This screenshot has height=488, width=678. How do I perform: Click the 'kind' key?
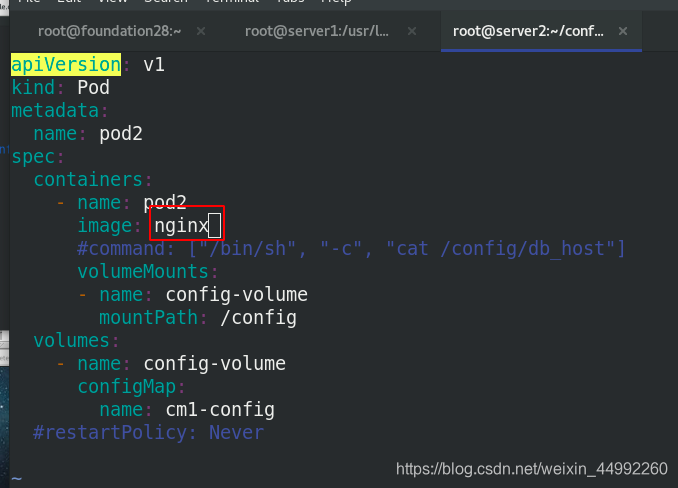33,87
